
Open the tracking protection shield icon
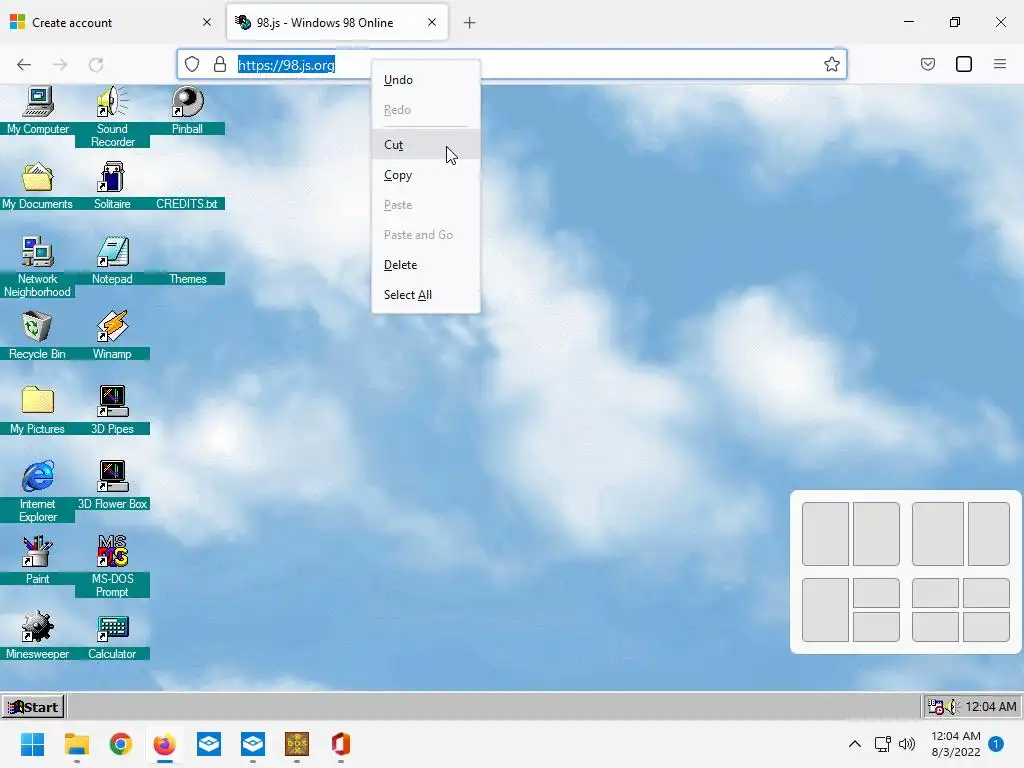click(191, 64)
